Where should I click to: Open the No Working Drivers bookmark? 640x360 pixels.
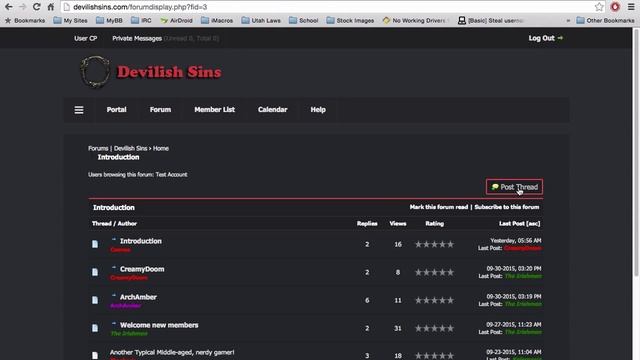(x=416, y=20)
